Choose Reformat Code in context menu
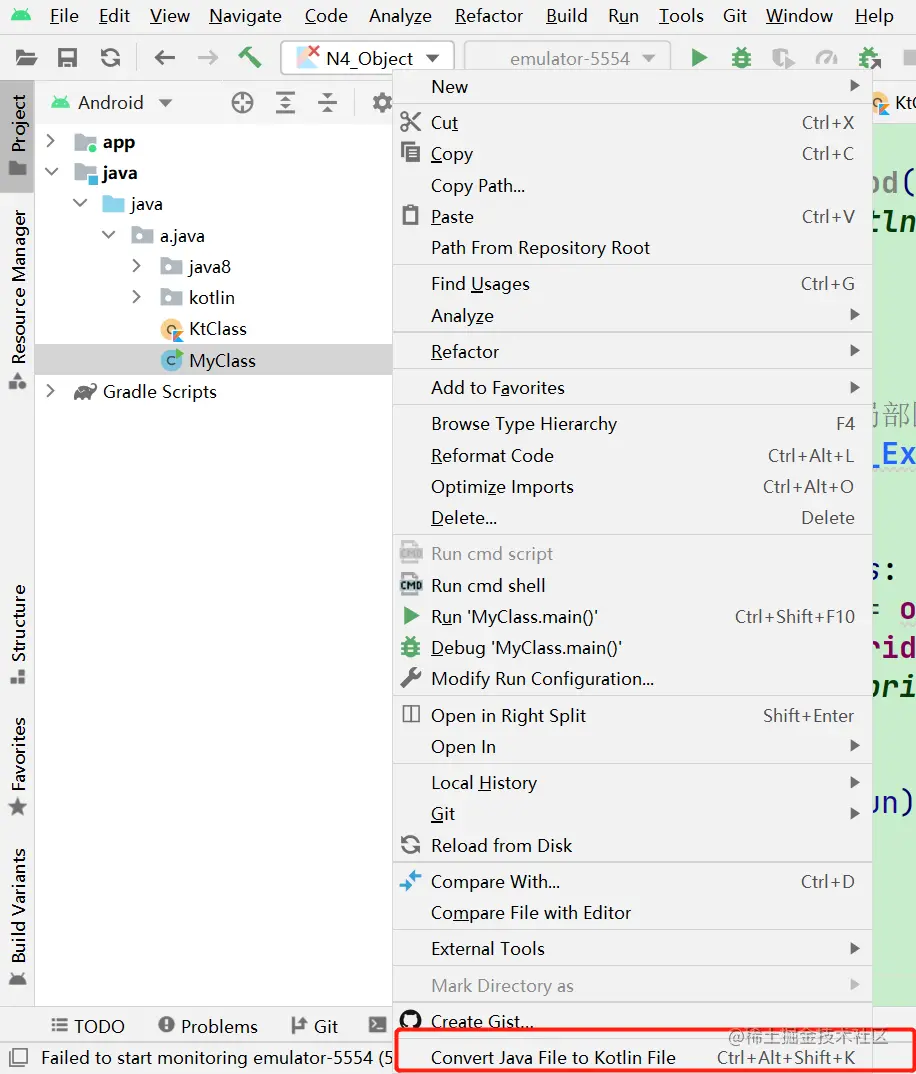Screen dimensions: 916x1074 (632, 455)
